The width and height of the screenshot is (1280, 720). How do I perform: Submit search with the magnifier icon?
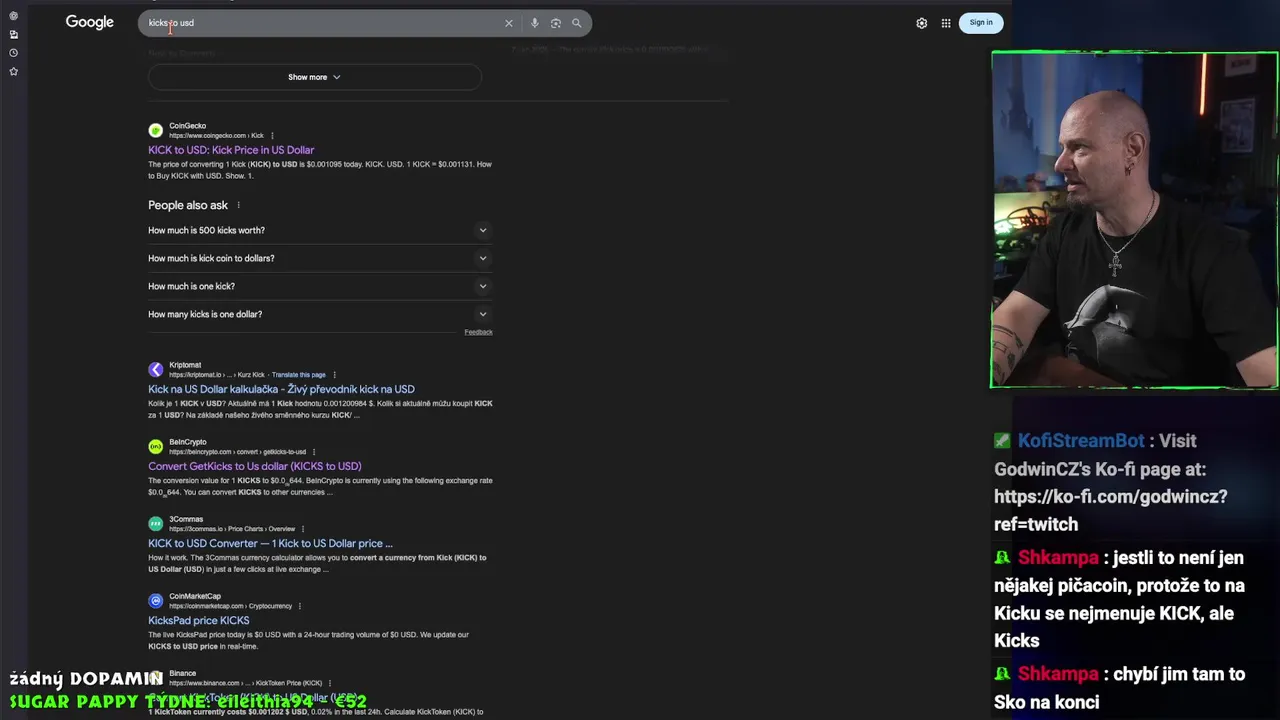click(x=576, y=23)
